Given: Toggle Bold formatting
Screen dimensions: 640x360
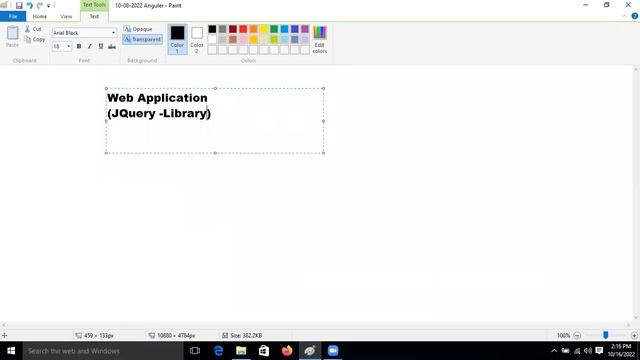Looking at the screenshot, I should [79, 46].
